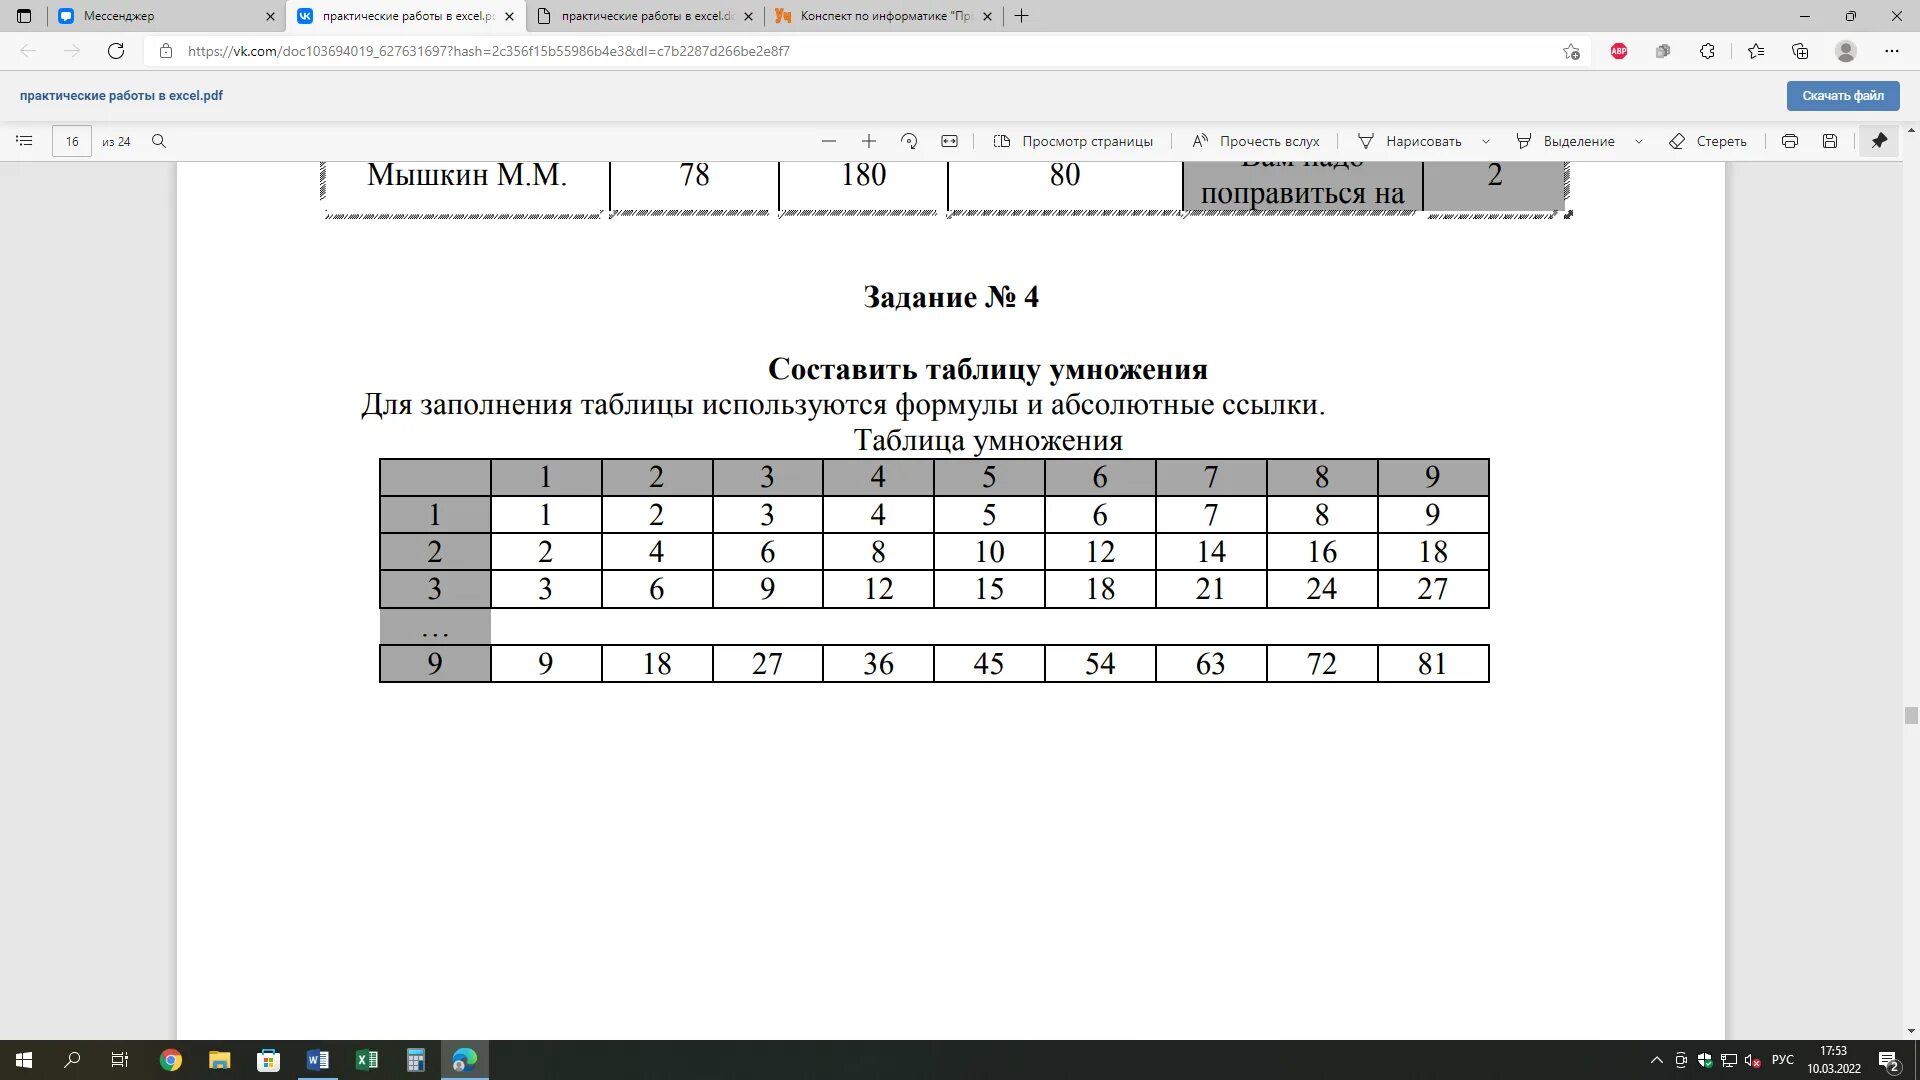Open the Favorites list
Screen dimensions: 1920x1080
pyautogui.click(x=1756, y=51)
